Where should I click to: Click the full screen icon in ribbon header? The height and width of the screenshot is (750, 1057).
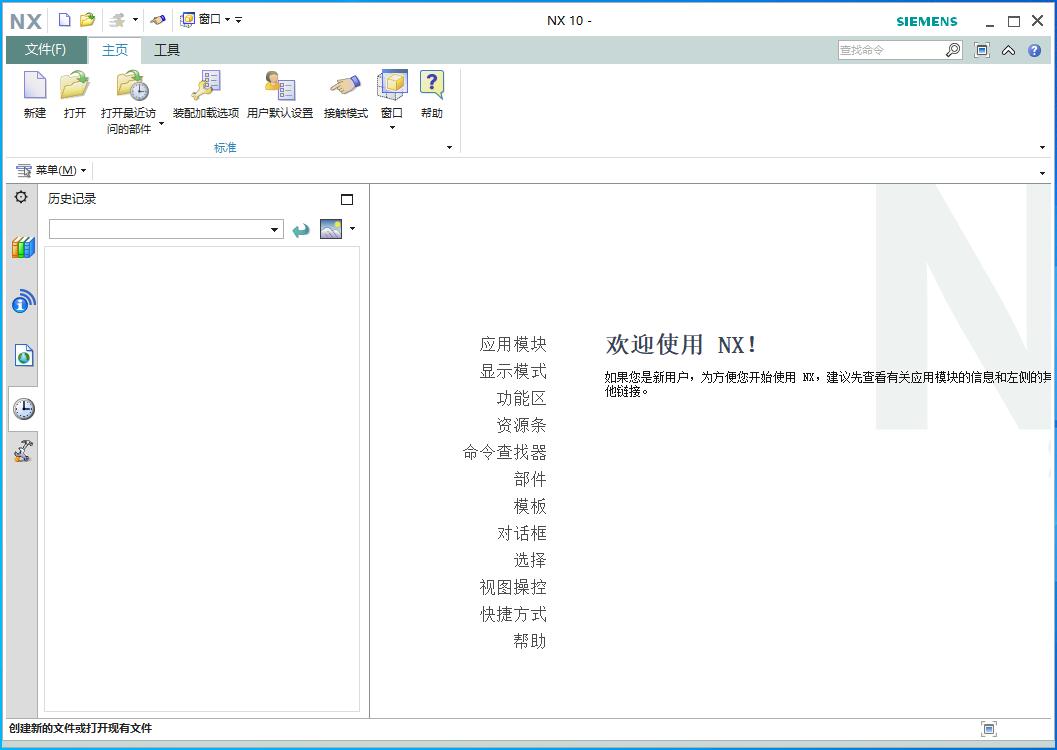(x=982, y=50)
